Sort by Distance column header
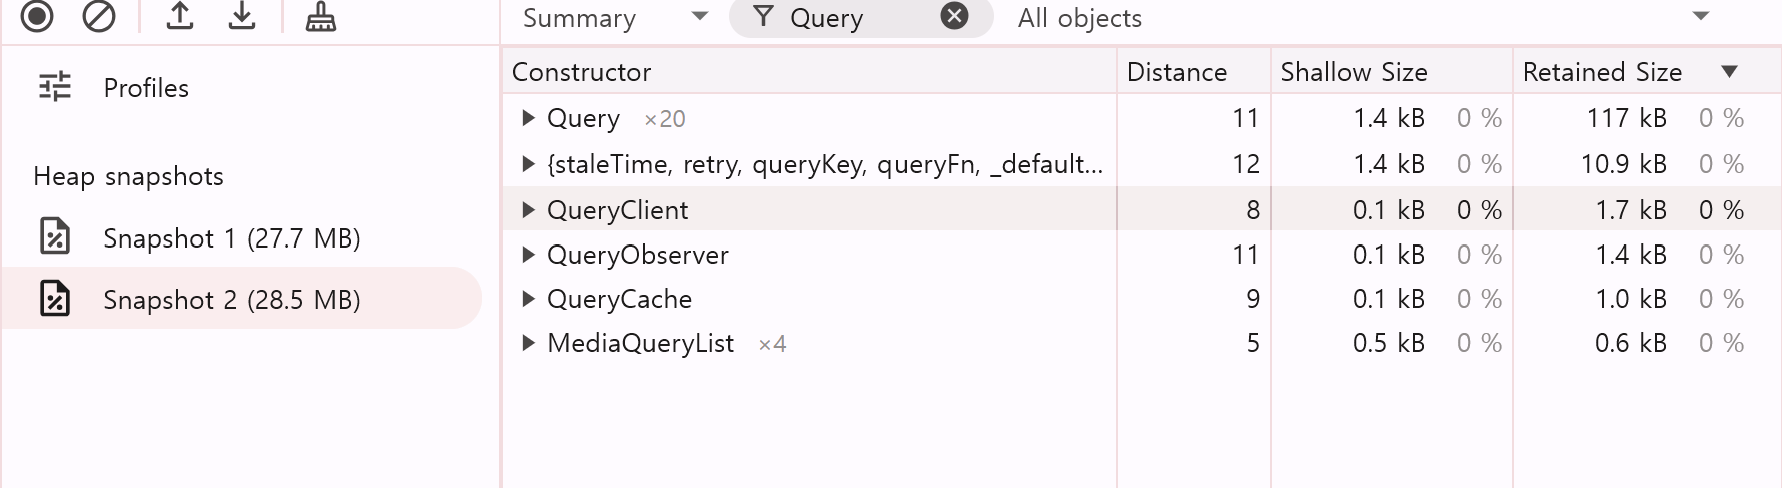The image size is (1782, 488). [x=1177, y=72]
